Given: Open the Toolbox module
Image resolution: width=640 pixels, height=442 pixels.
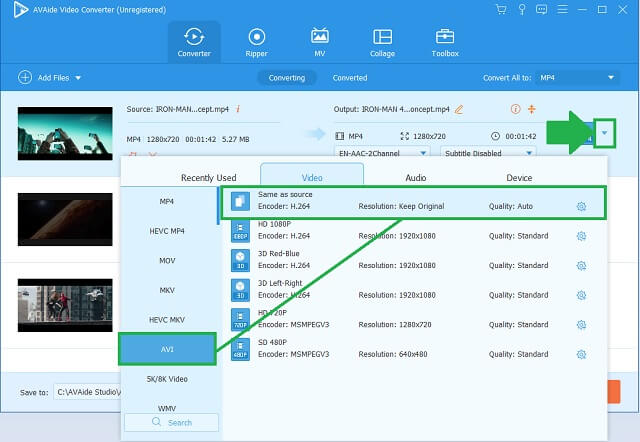Looking at the screenshot, I should pyautogui.click(x=445, y=42).
